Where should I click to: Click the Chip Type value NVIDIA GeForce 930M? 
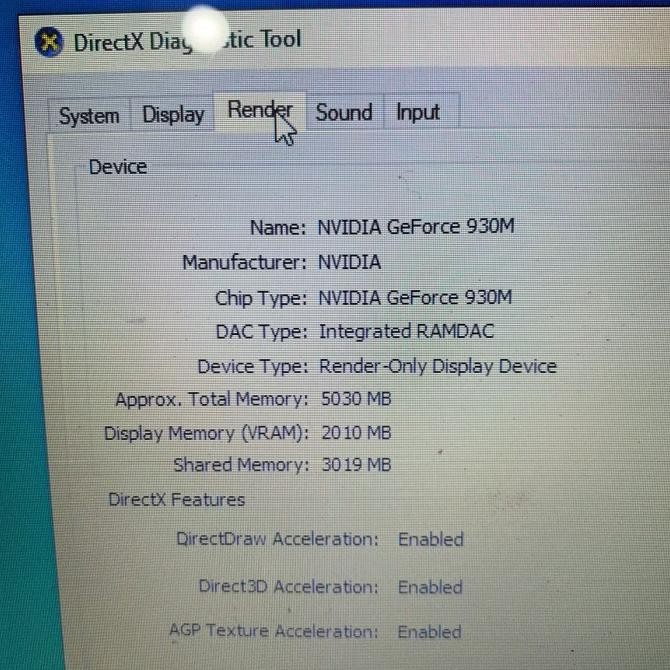415,297
